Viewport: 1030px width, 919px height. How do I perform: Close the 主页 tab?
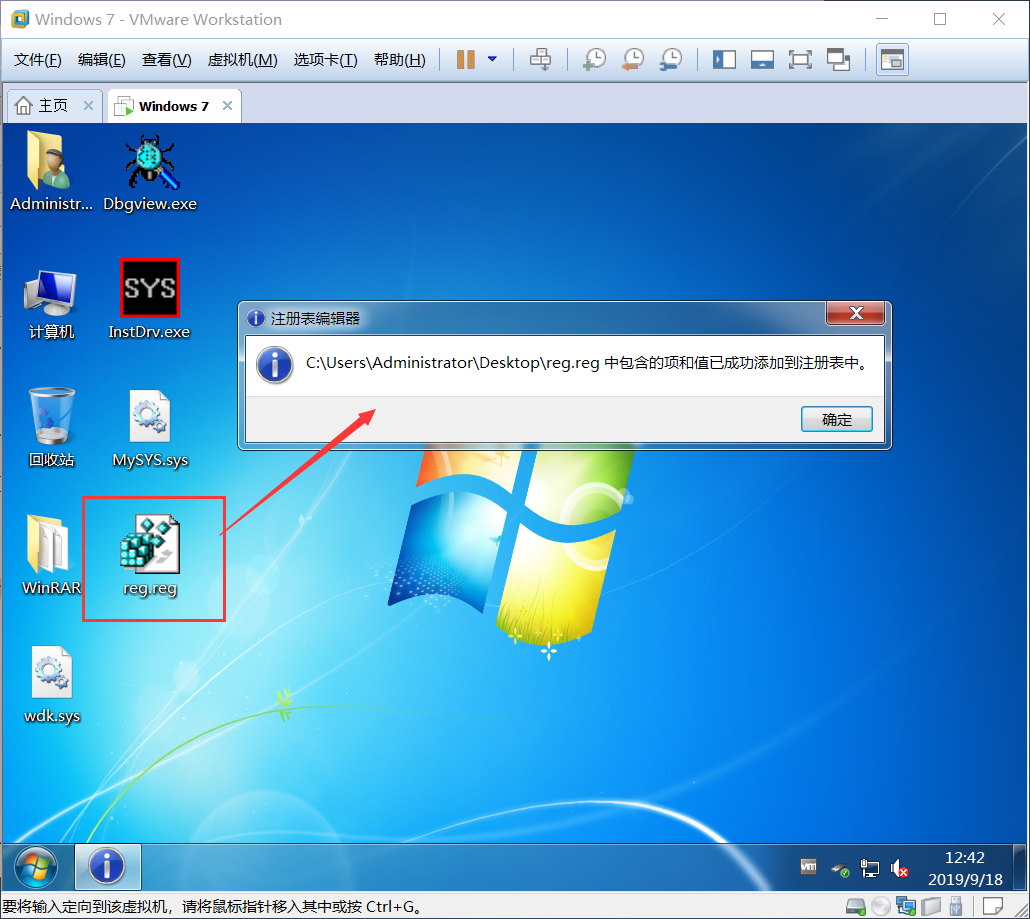88,106
